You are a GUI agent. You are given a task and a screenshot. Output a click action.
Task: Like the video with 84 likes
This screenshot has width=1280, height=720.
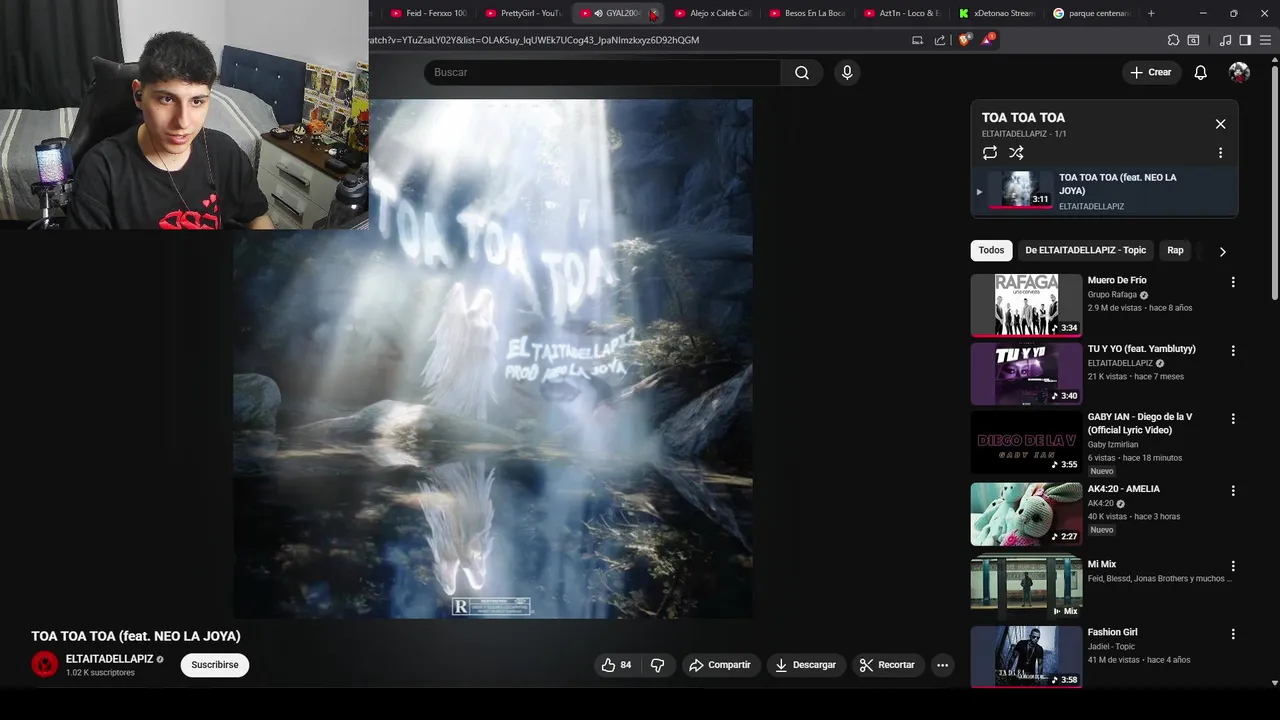click(616, 665)
